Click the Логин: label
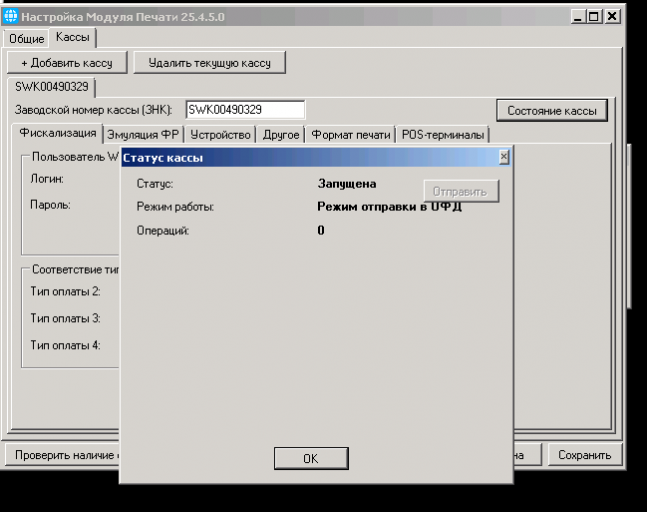647x512 pixels. point(47,179)
